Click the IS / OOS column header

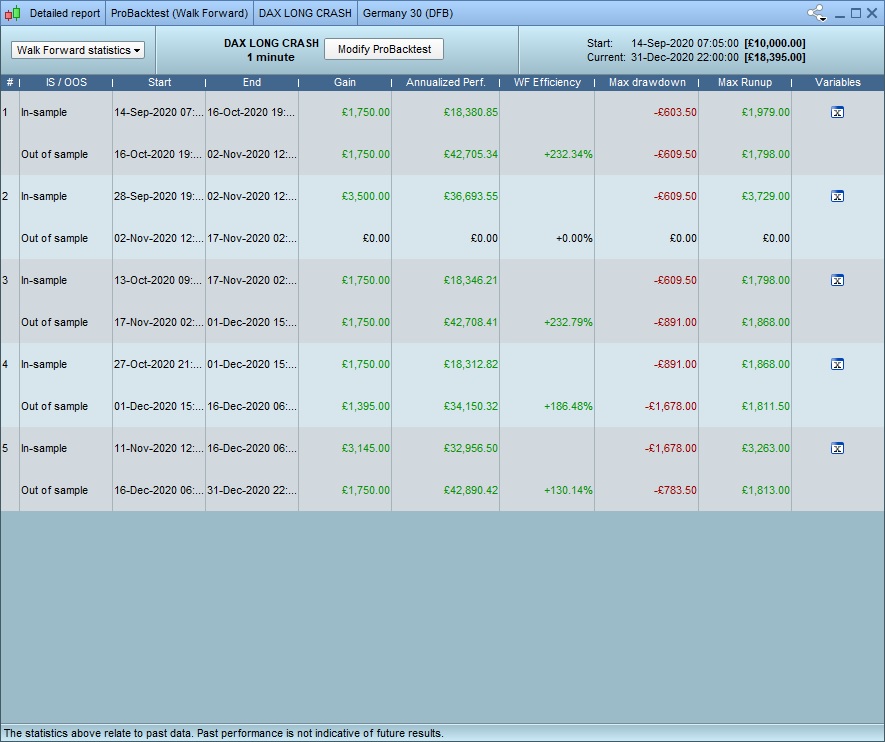(66, 82)
